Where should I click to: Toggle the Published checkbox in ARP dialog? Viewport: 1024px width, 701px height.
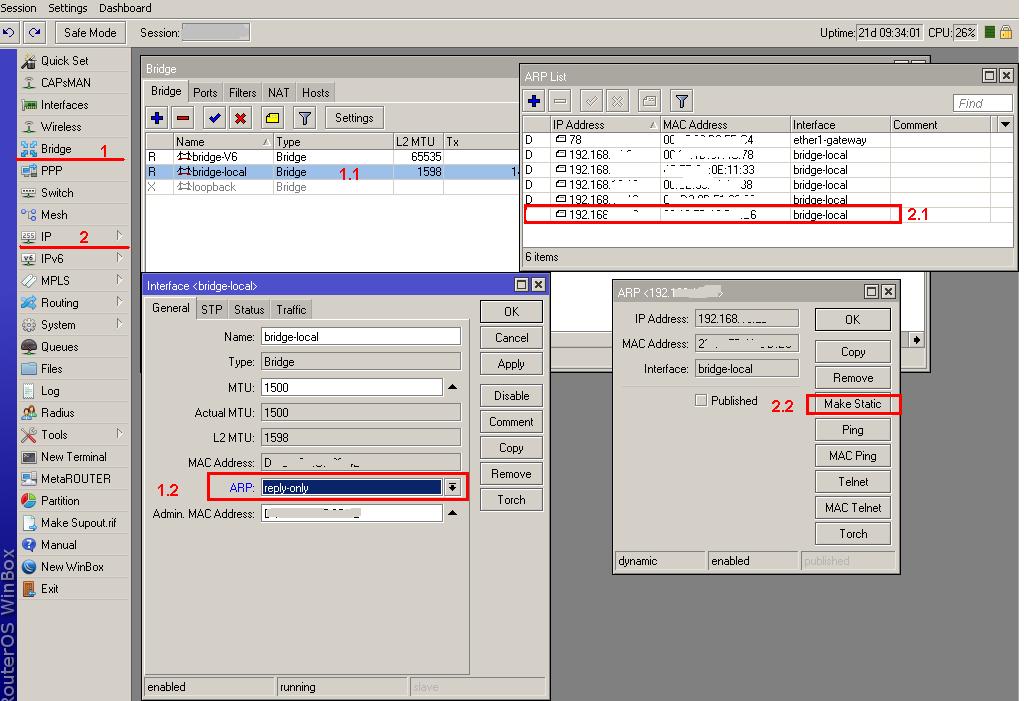(702, 401)
